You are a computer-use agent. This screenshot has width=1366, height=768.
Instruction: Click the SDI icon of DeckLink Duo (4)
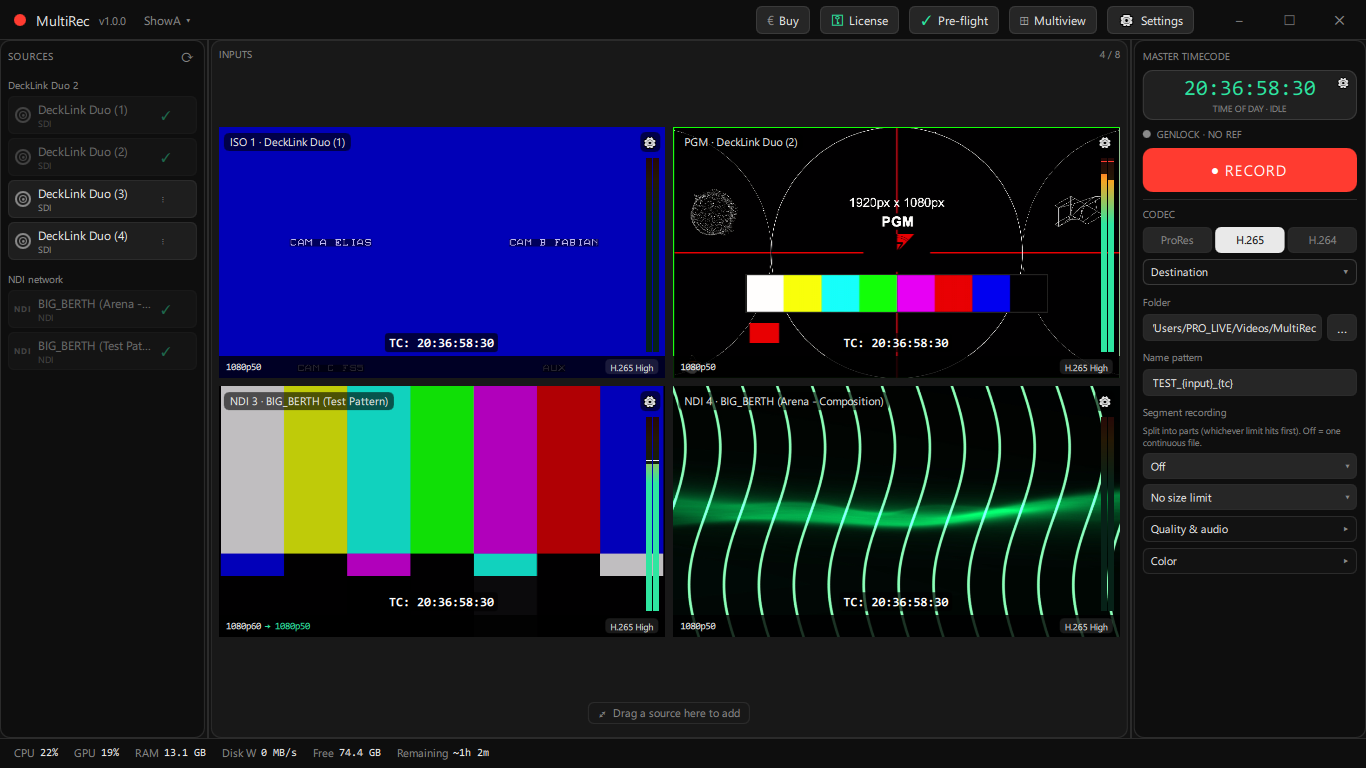pyautogui.click(x=22, y=241)
